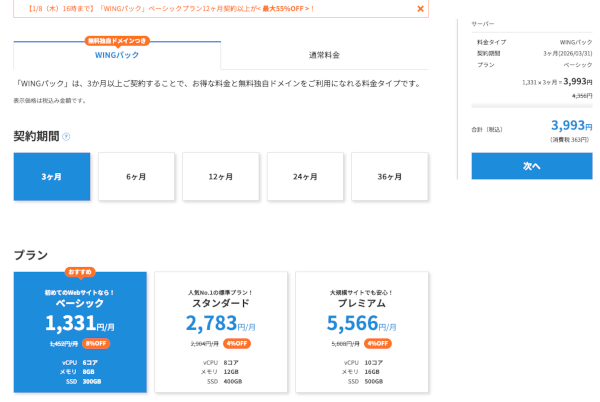This screenshot has width=600, height=402.
Task: Choose the 12ヶ月 contract period
Action: (220, 176)
